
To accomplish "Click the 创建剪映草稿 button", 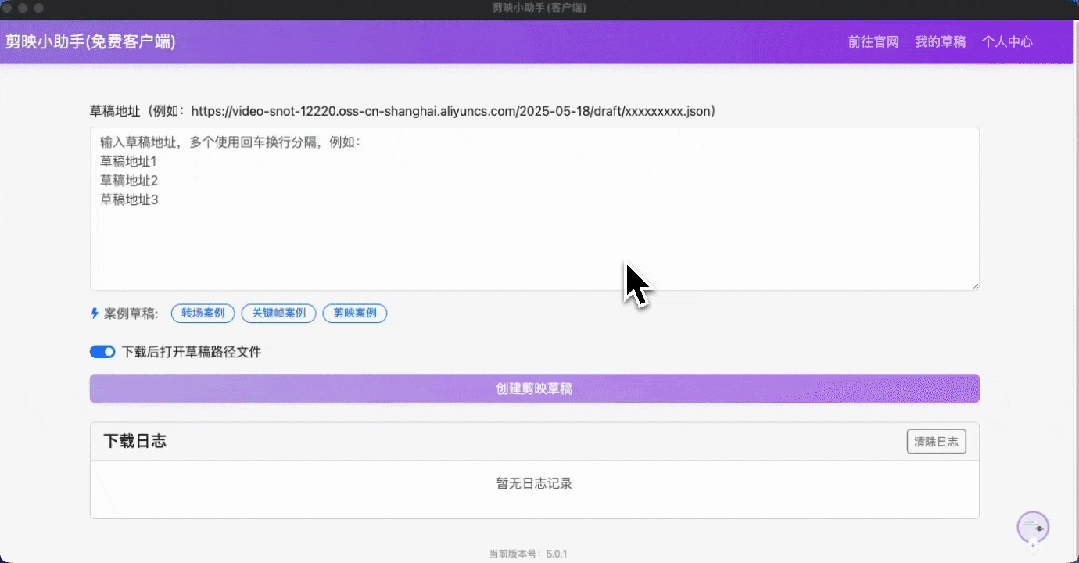I will [535, 388].
